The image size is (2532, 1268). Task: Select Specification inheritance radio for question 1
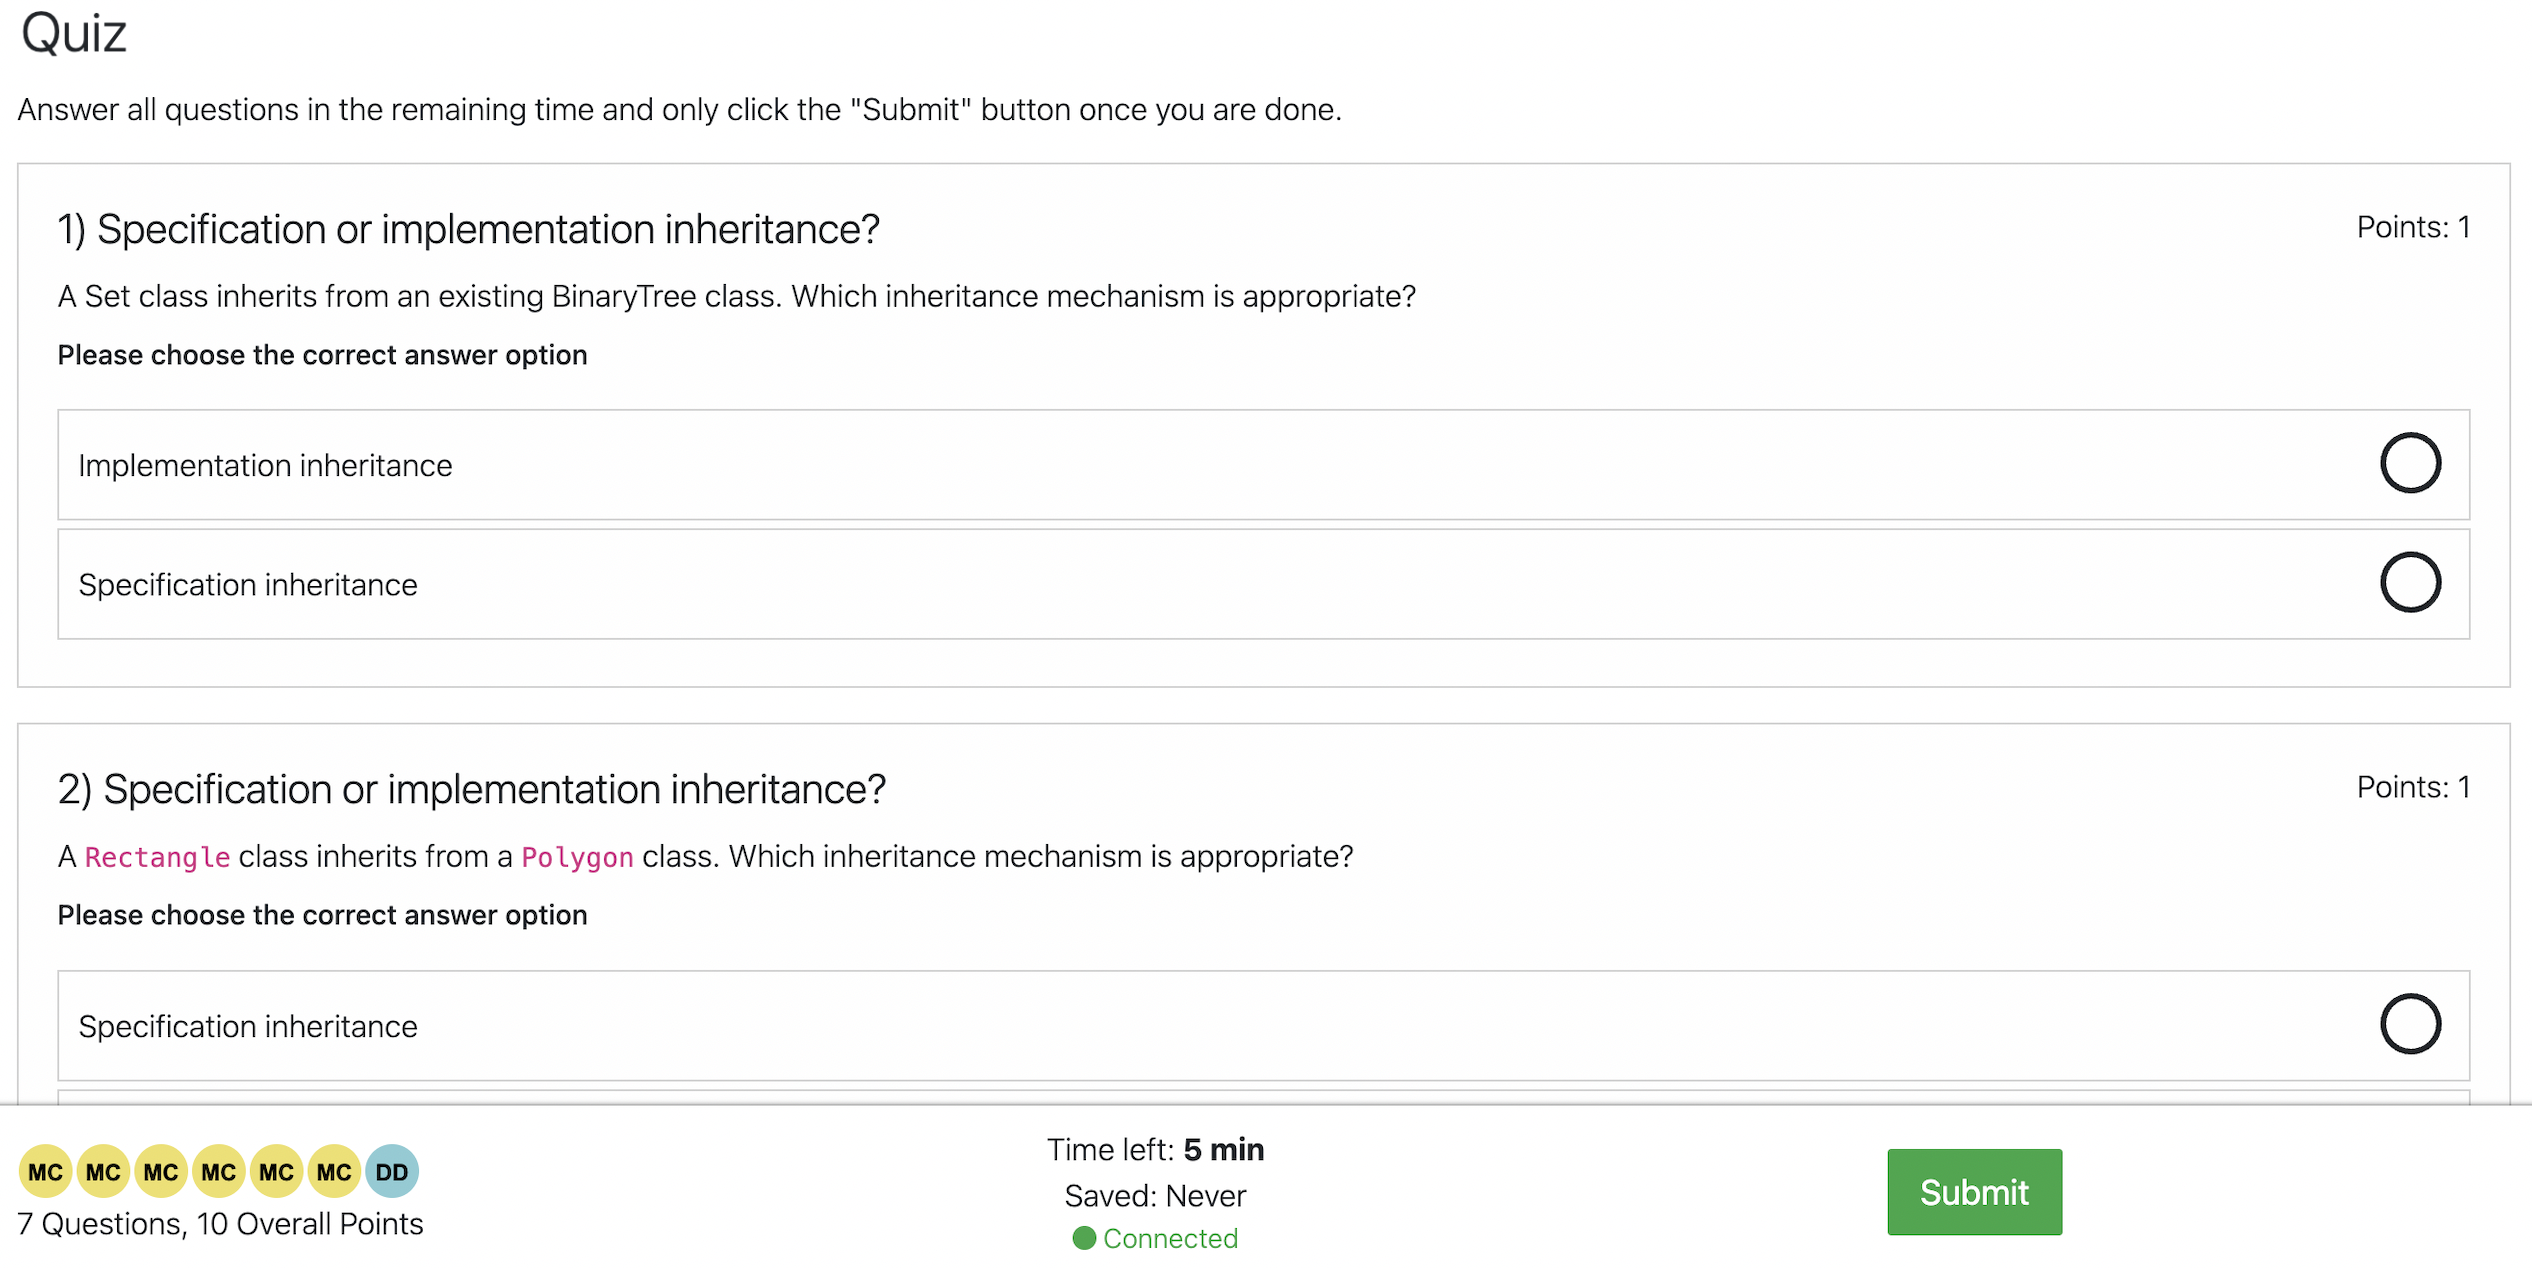[x=2410, y=582]
